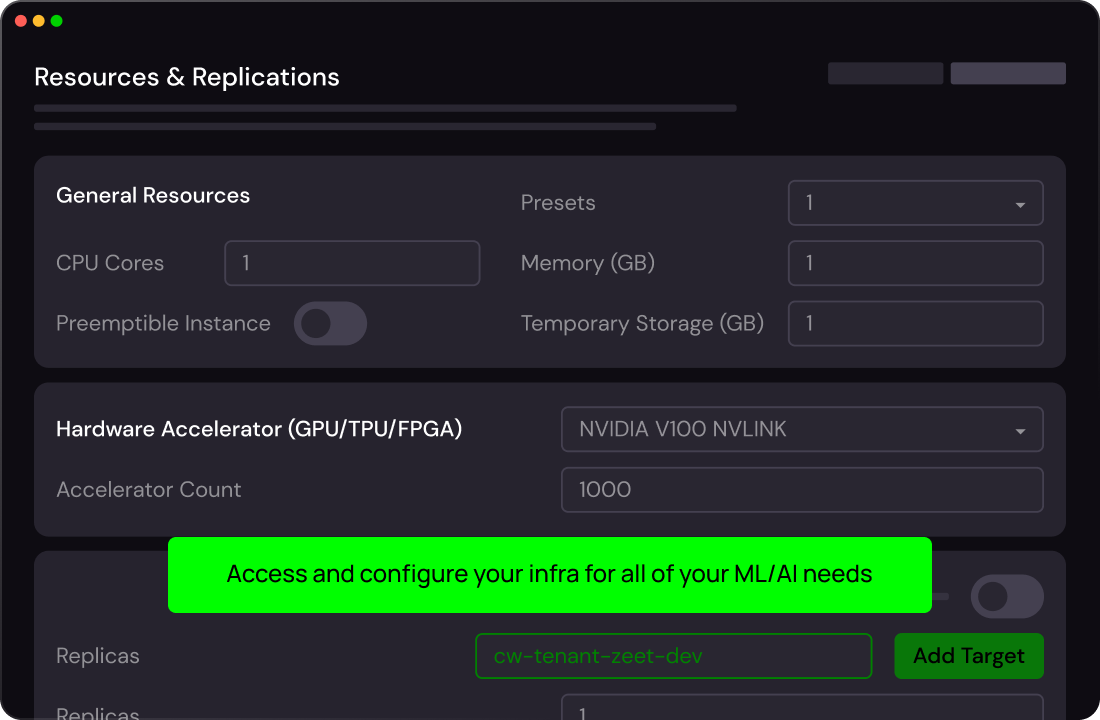Image resolution: width=1100 pixels, height=720 pixels.
Task: Click the CPU Cores input field
Action: pos(352,263)
